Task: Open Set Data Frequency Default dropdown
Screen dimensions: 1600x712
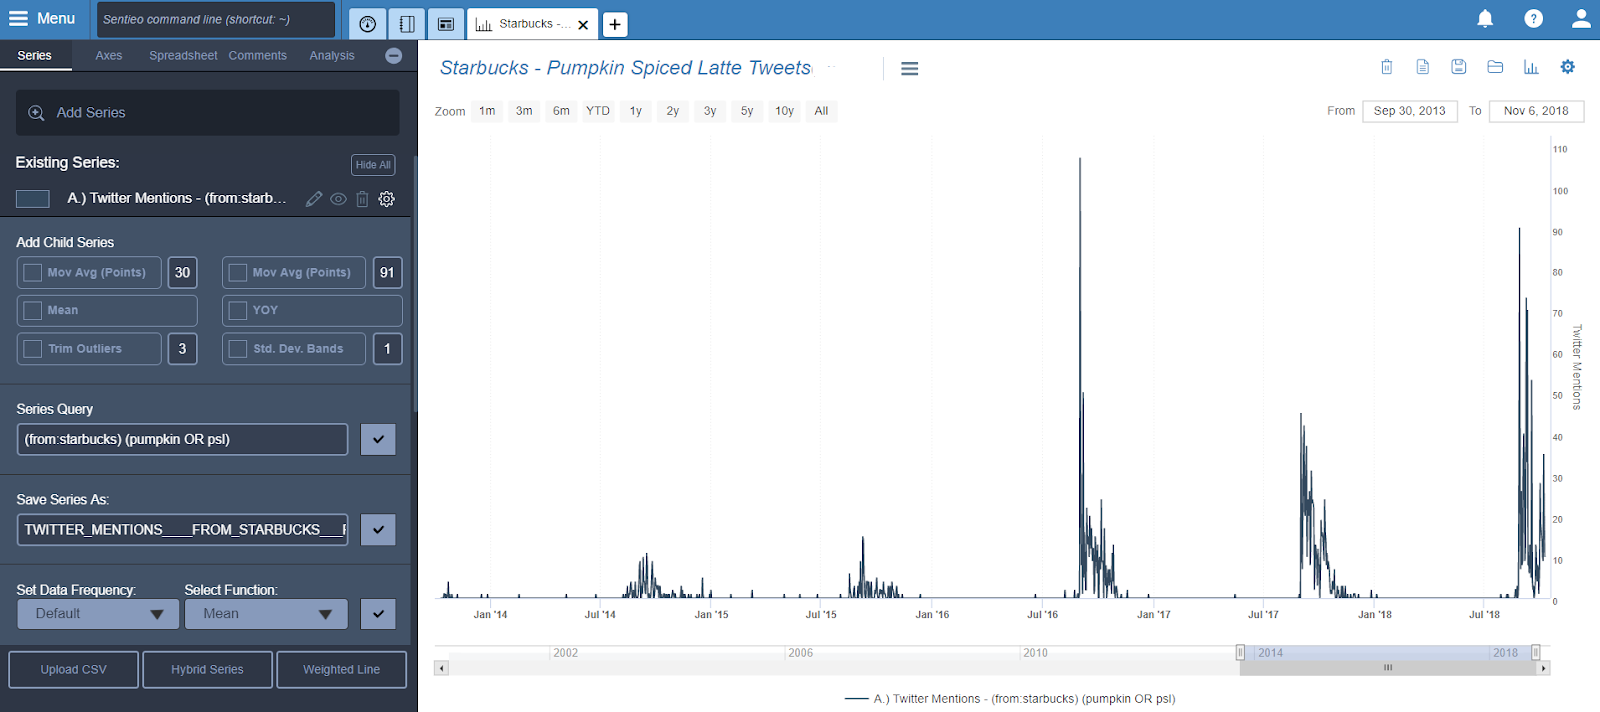Action: tap(98, 614)
